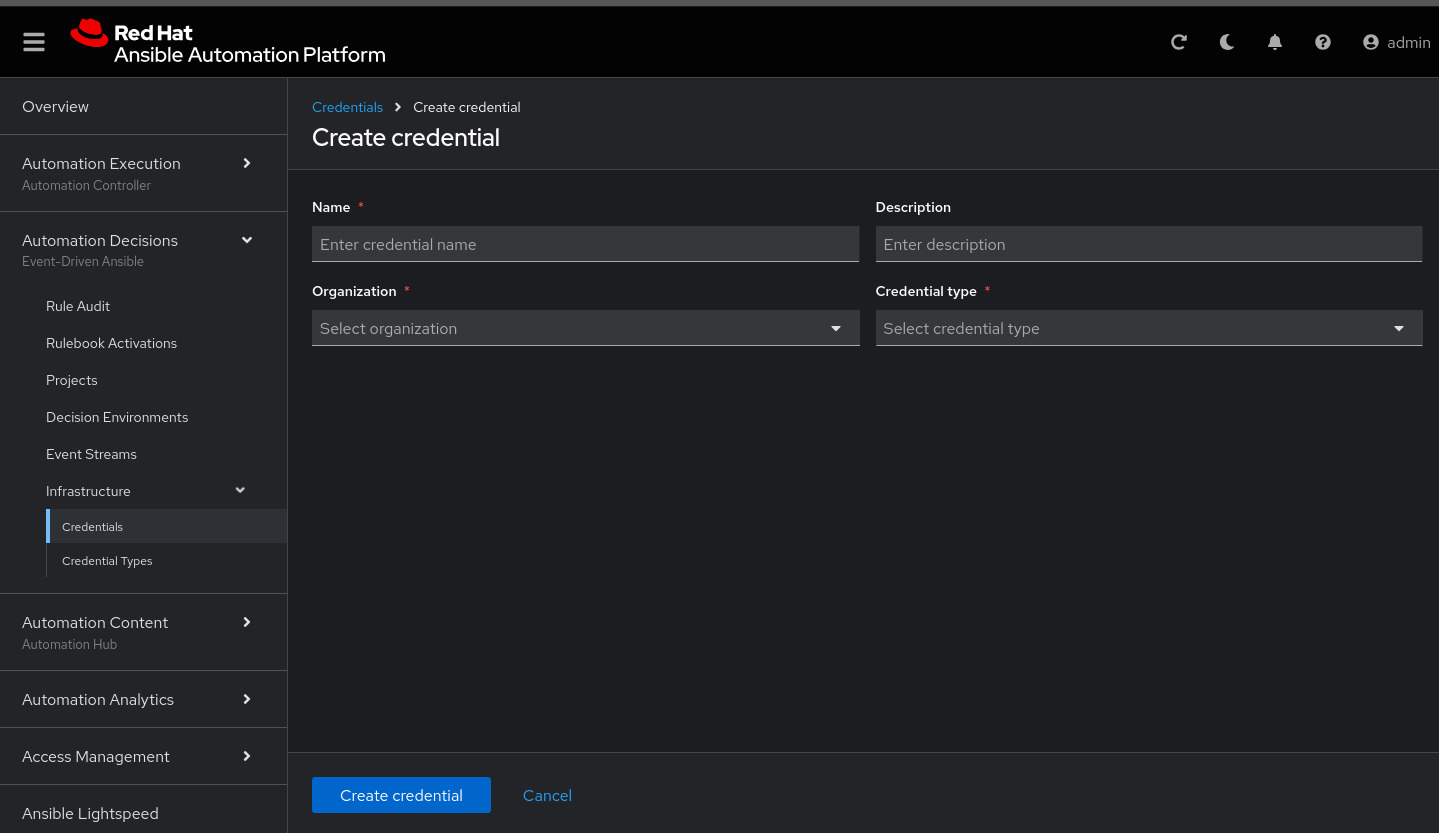The width and height of the screenshot is (1439, 833).
Task: Toggle dark theme moon icon
Action: point(1227,42)
